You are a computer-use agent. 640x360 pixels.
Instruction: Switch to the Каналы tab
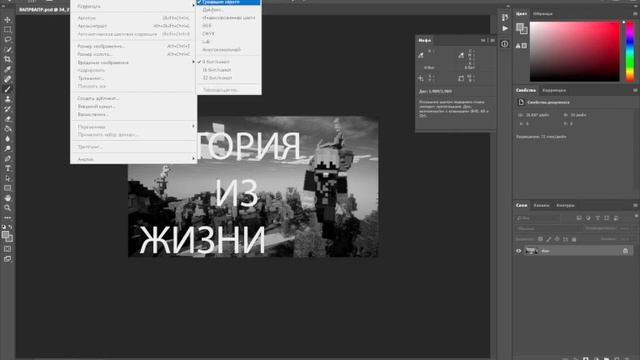[541, 205]
